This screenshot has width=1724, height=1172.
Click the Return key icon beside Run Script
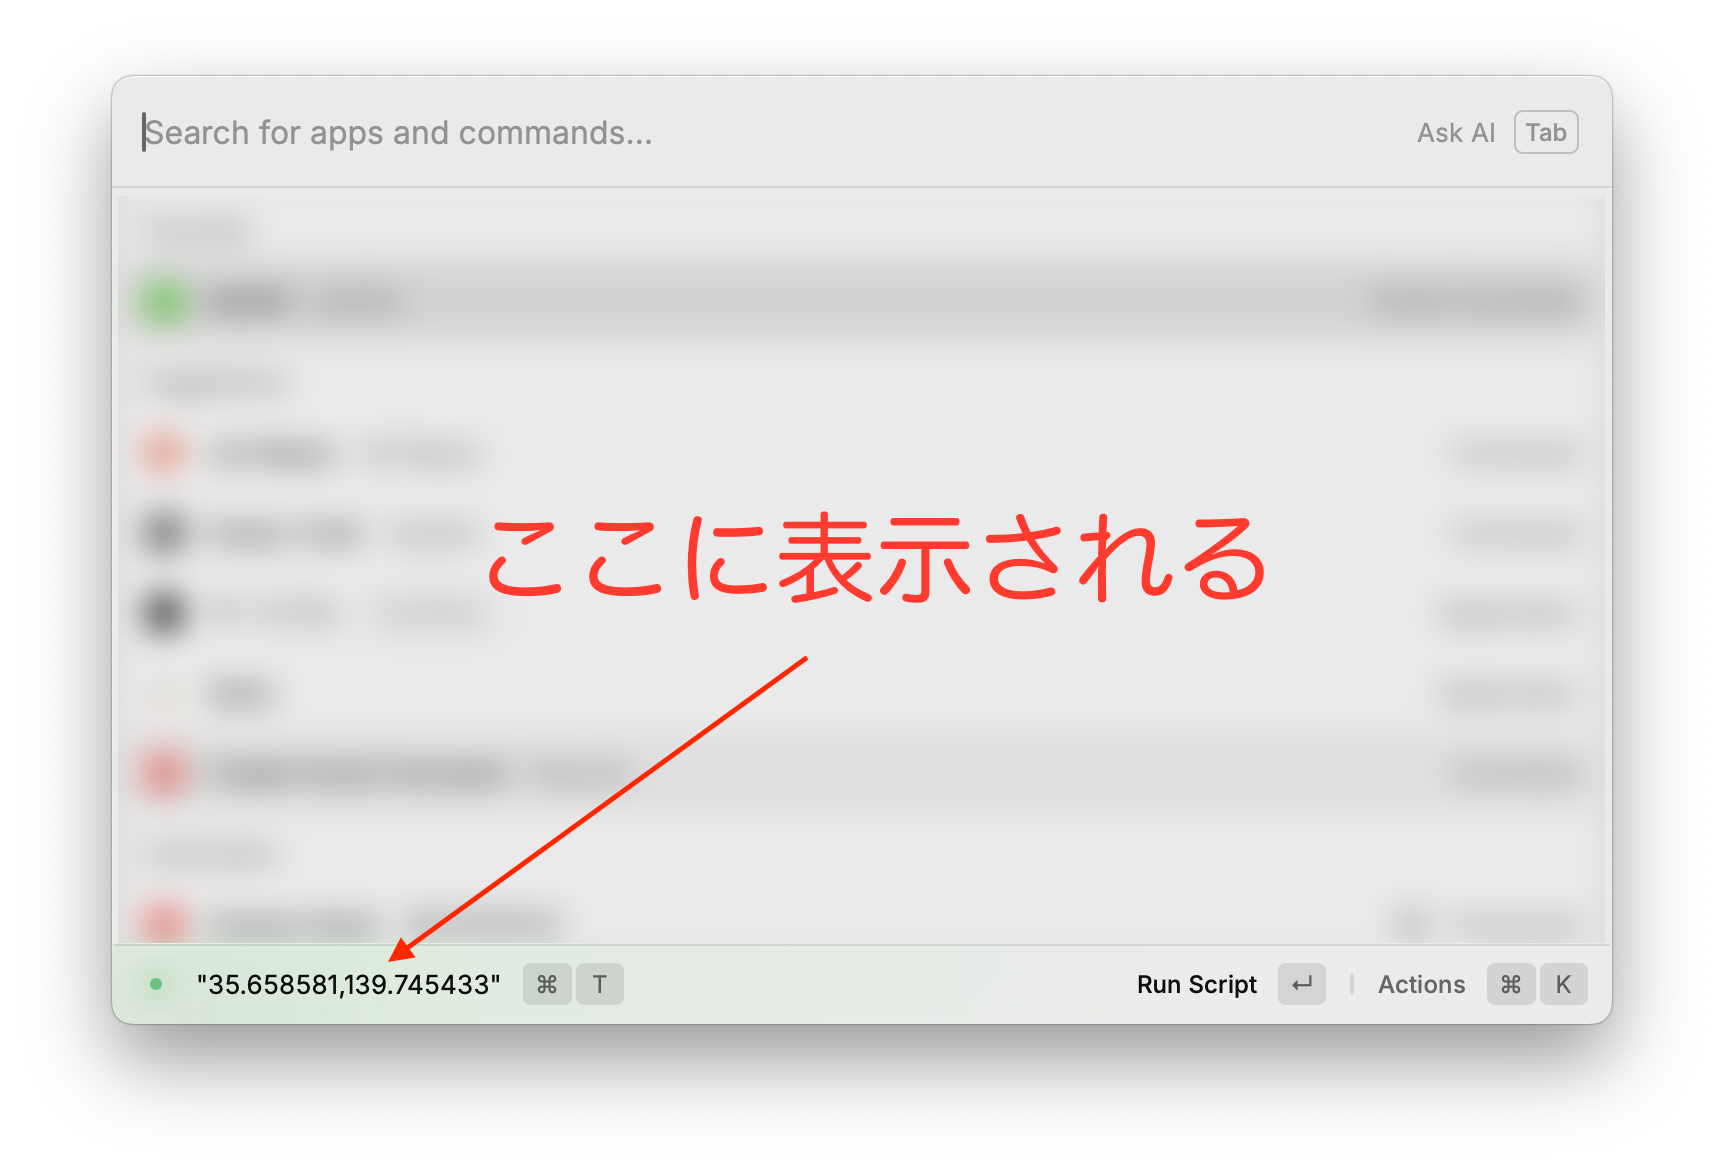pyautogui.click(x=1302, y=984)
